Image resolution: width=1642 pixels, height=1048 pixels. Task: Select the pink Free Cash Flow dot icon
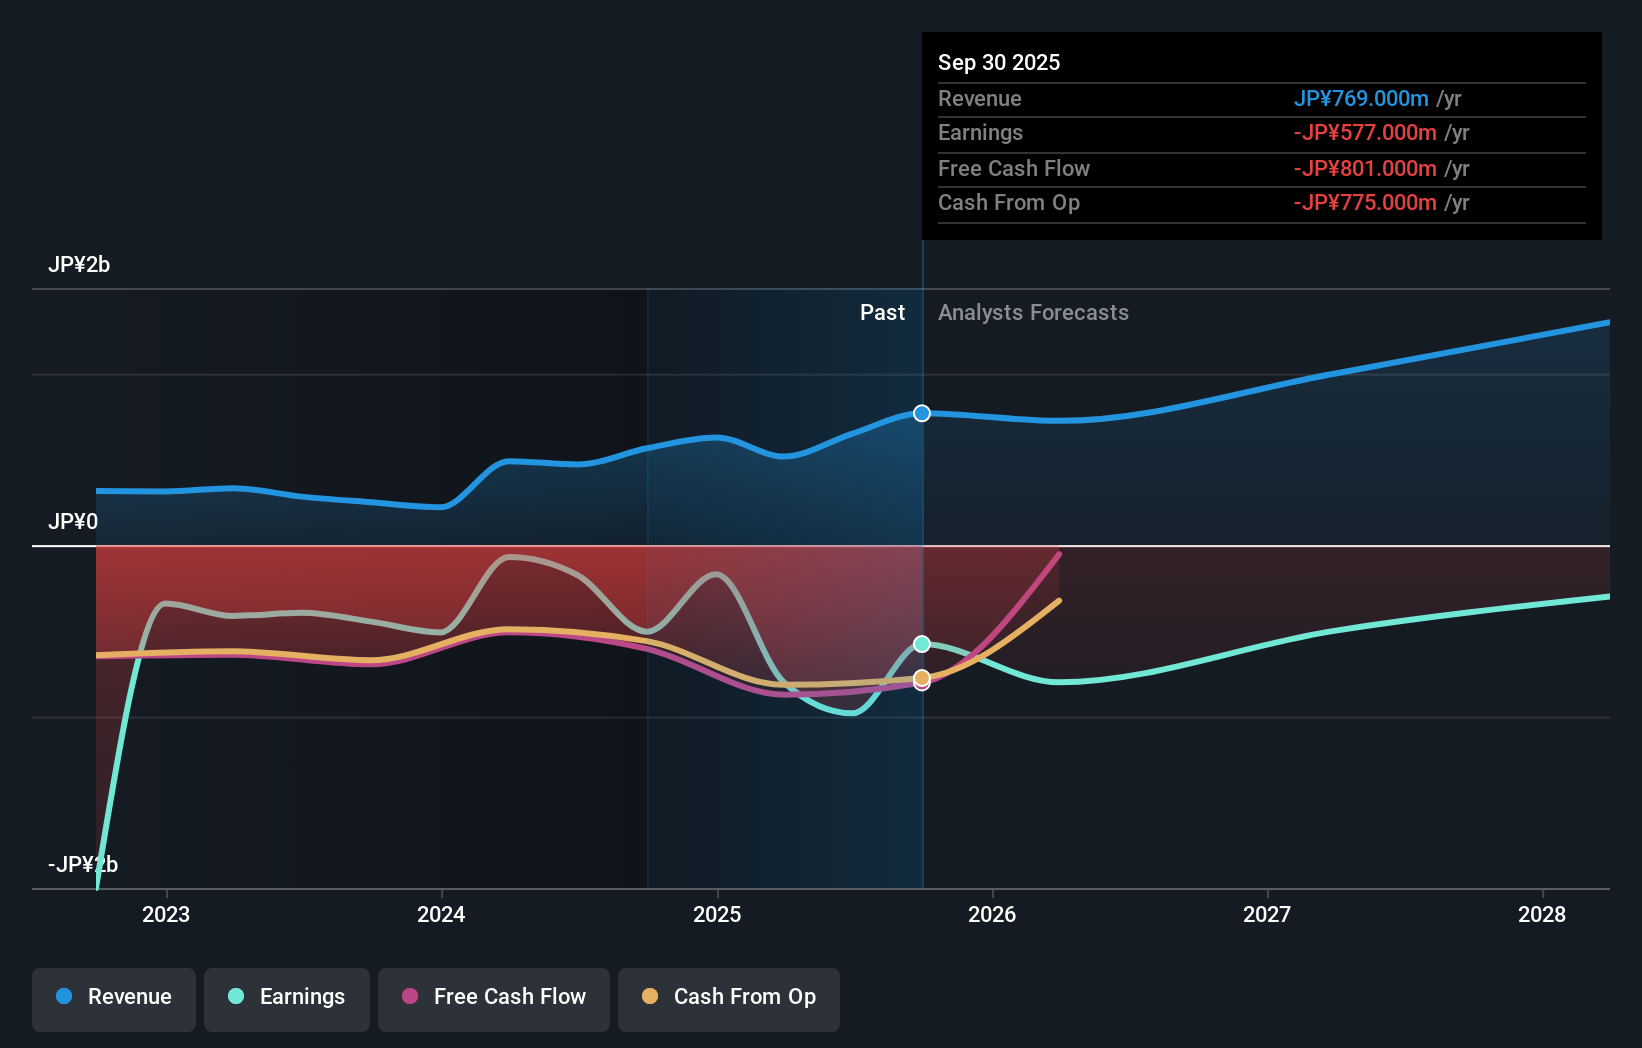(411, 997)
